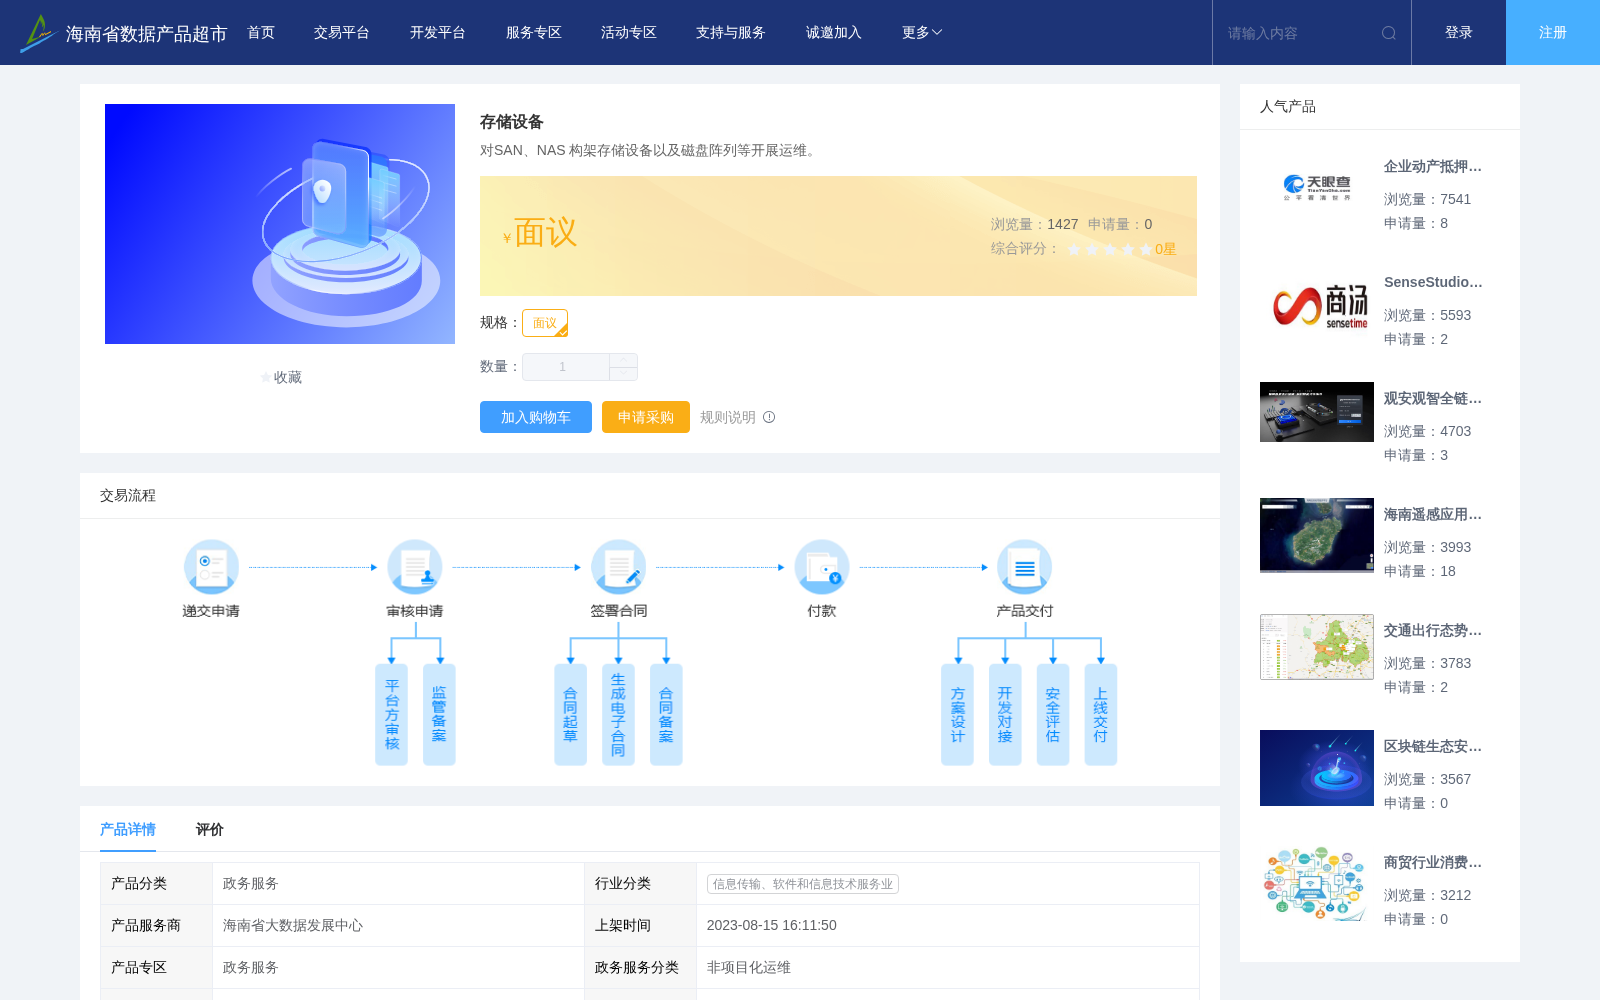Image resolution: width=1600 pixels, height=1000 pixels.
Task: Click the 收藏 favorite link
Action: 288,377
